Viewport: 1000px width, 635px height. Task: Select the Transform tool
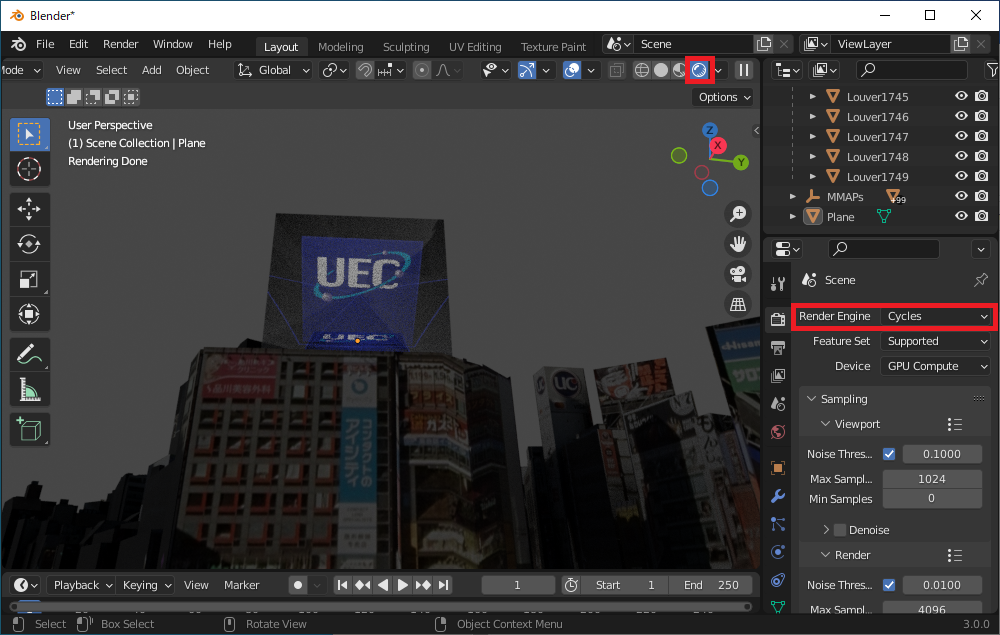click(x=29, y=314)
